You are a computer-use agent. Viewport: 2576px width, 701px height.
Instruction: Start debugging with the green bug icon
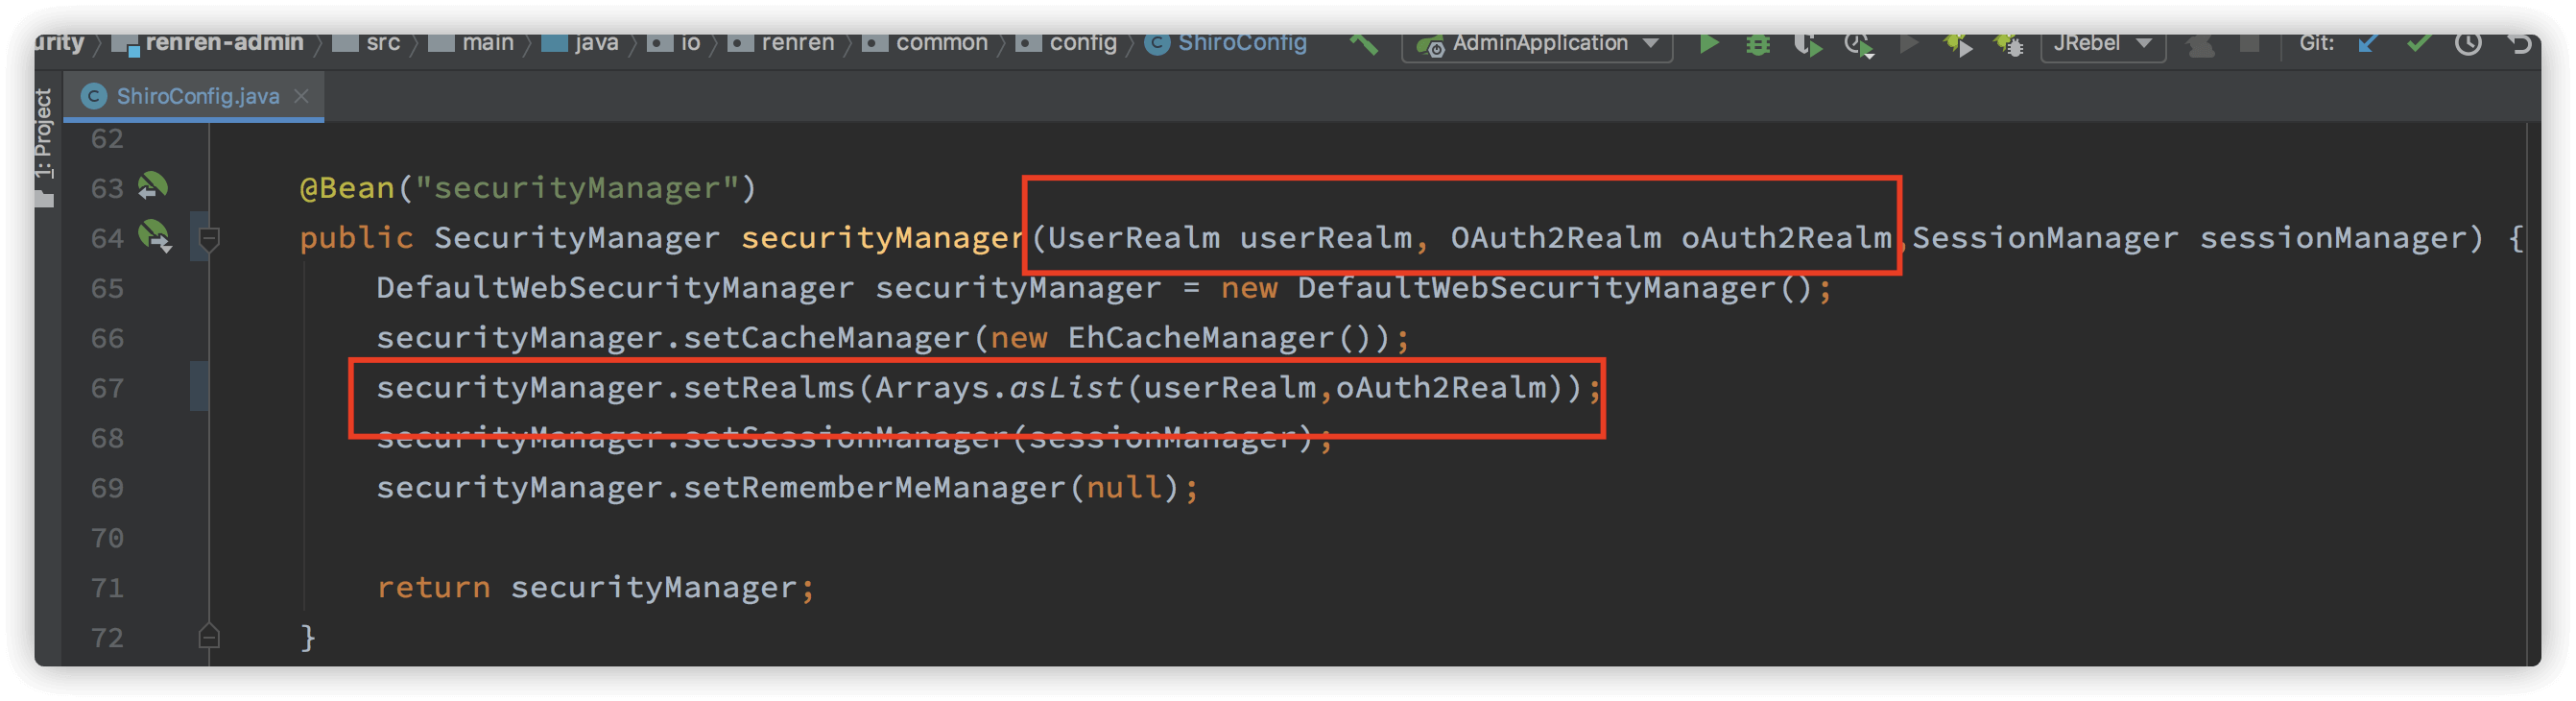1757,45
